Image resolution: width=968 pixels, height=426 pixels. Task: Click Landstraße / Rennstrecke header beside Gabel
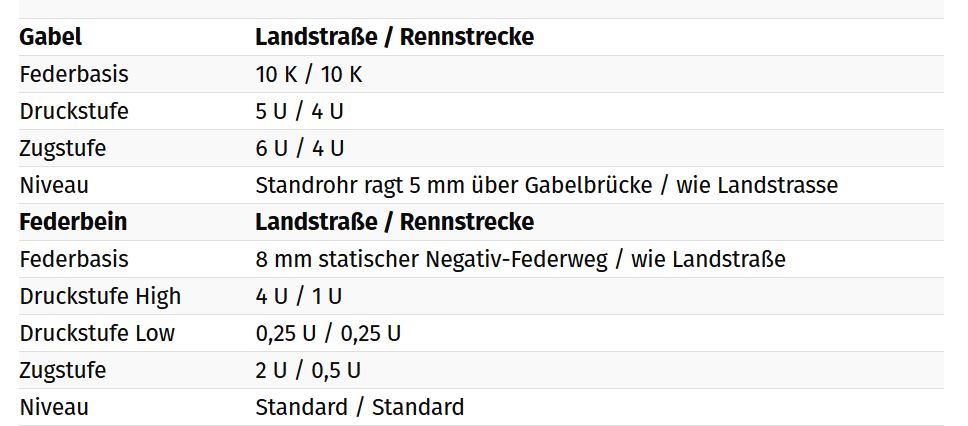click(394, 37)
